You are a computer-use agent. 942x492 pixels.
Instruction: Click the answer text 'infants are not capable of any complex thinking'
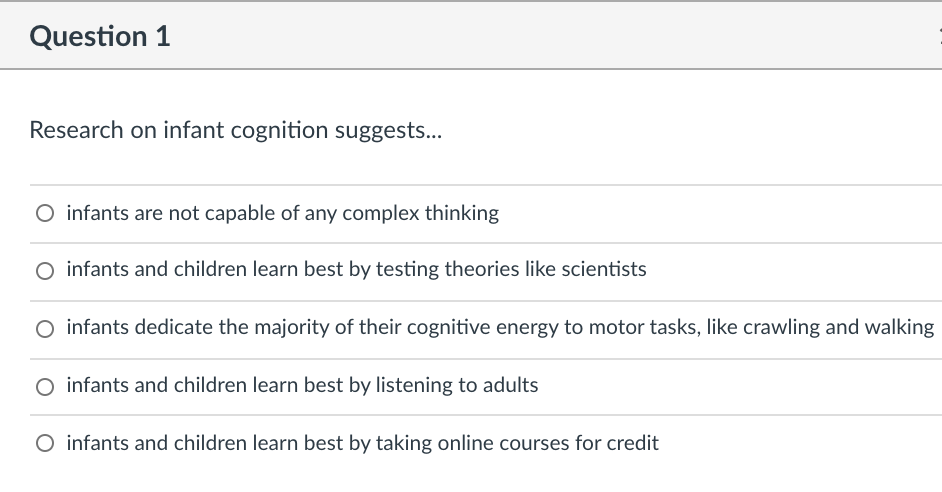pos(282,213)
